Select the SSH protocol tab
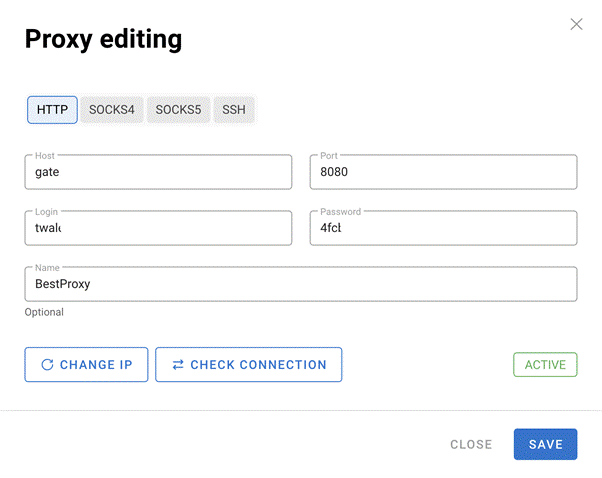 pyautogui.click(x=234, y=110)
